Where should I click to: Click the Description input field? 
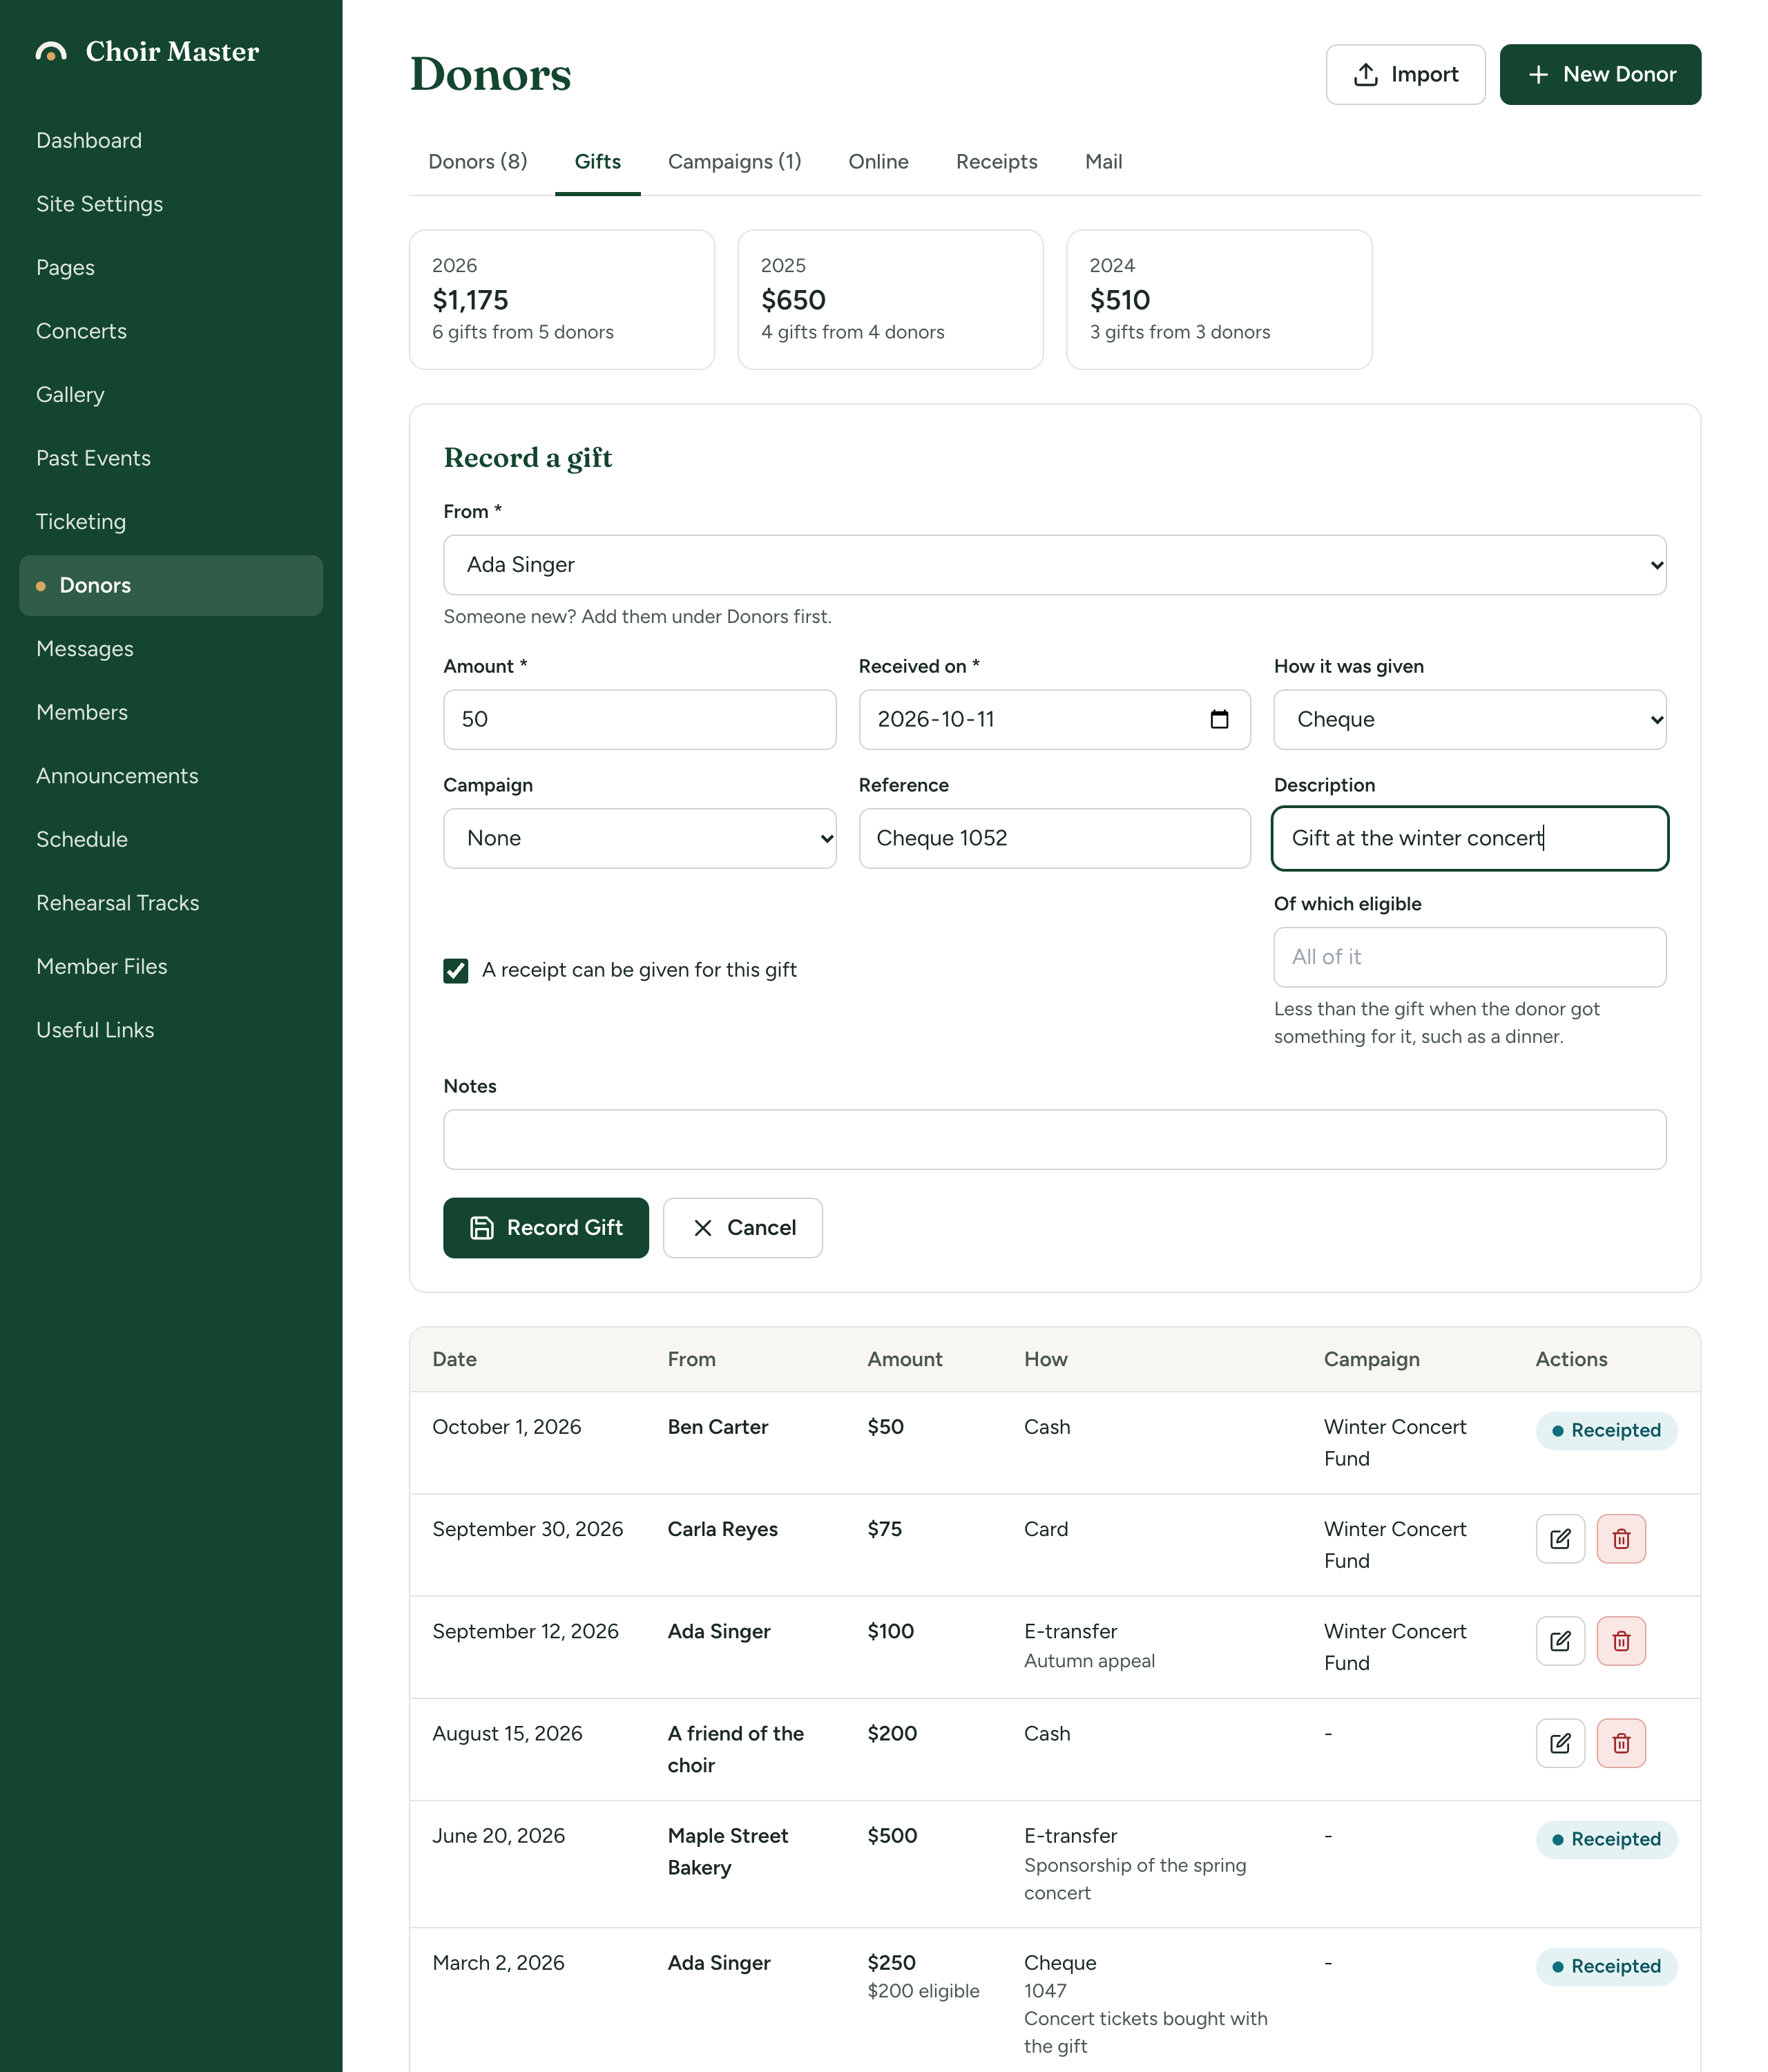pos(1469,838)
